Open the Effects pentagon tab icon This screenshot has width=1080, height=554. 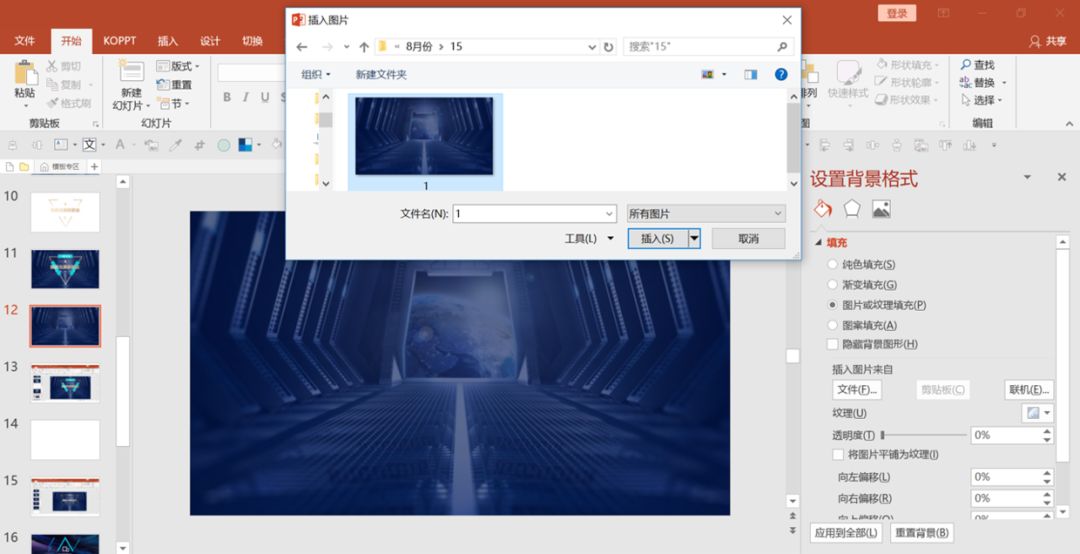click(852, 208)
